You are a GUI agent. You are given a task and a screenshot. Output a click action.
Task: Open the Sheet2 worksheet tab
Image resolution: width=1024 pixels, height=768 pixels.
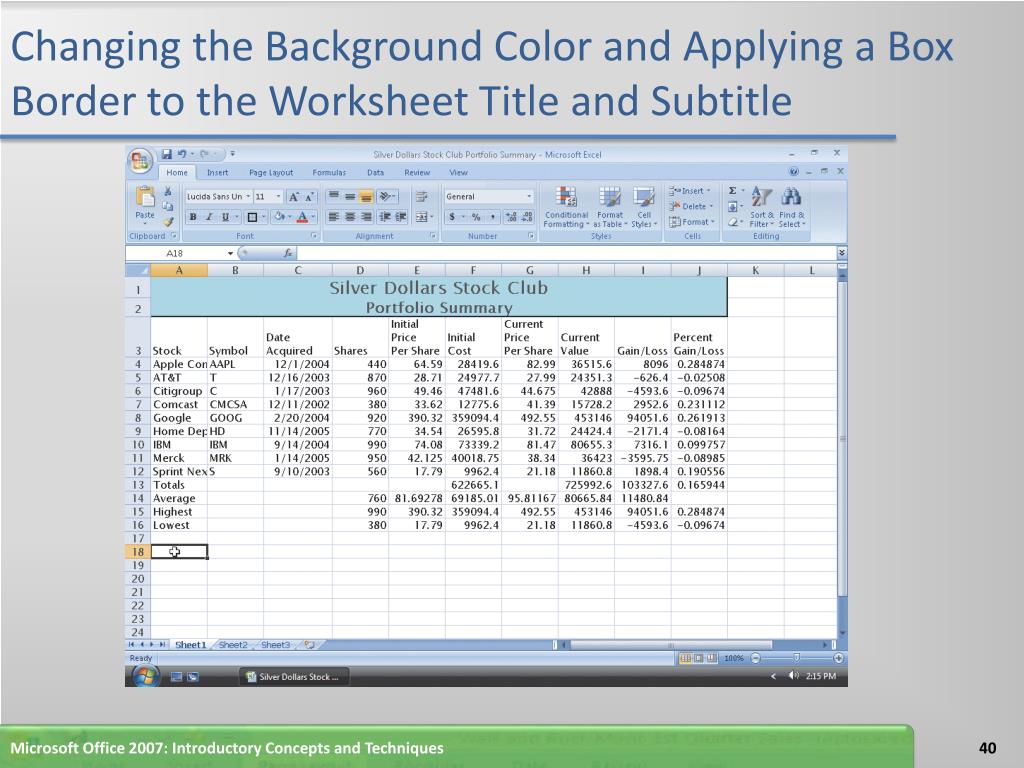pos(233,645)
